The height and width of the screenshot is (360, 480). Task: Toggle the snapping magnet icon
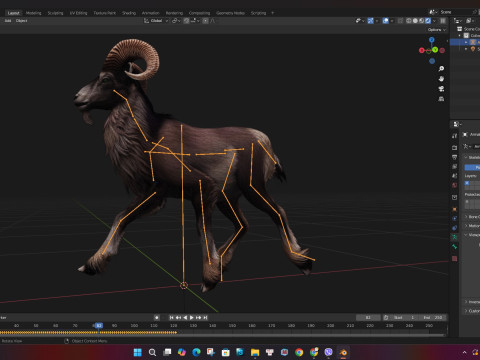(x=186, y=21)
